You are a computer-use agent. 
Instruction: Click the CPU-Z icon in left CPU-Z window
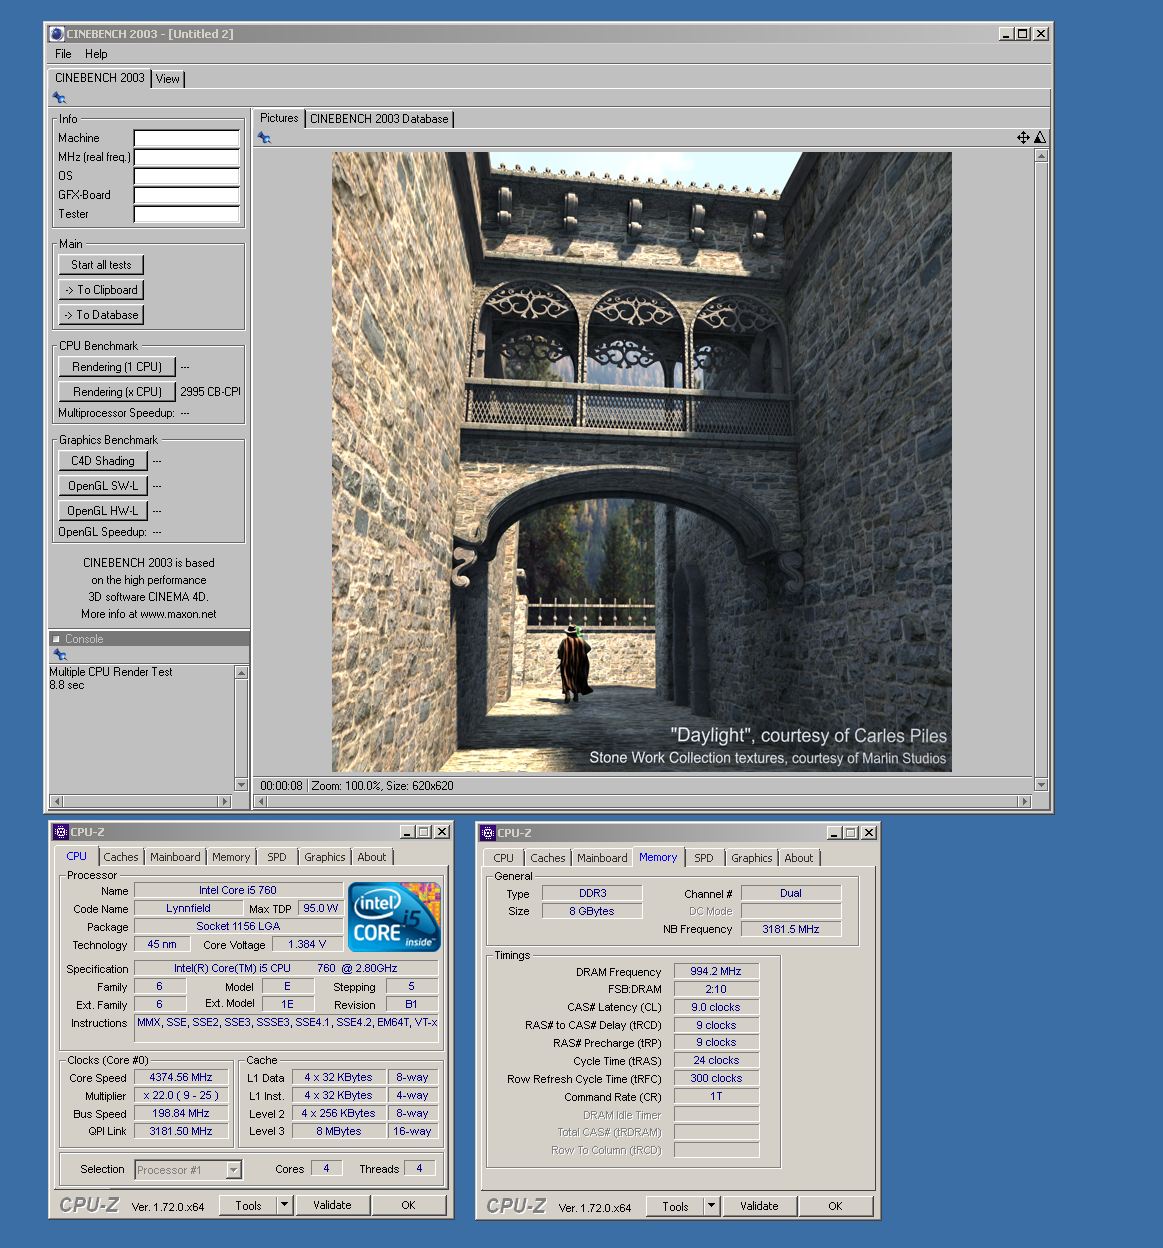(x=61, y=832)
